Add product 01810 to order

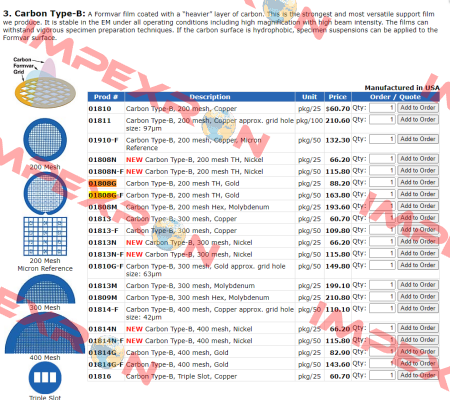(x=418, y=108)
